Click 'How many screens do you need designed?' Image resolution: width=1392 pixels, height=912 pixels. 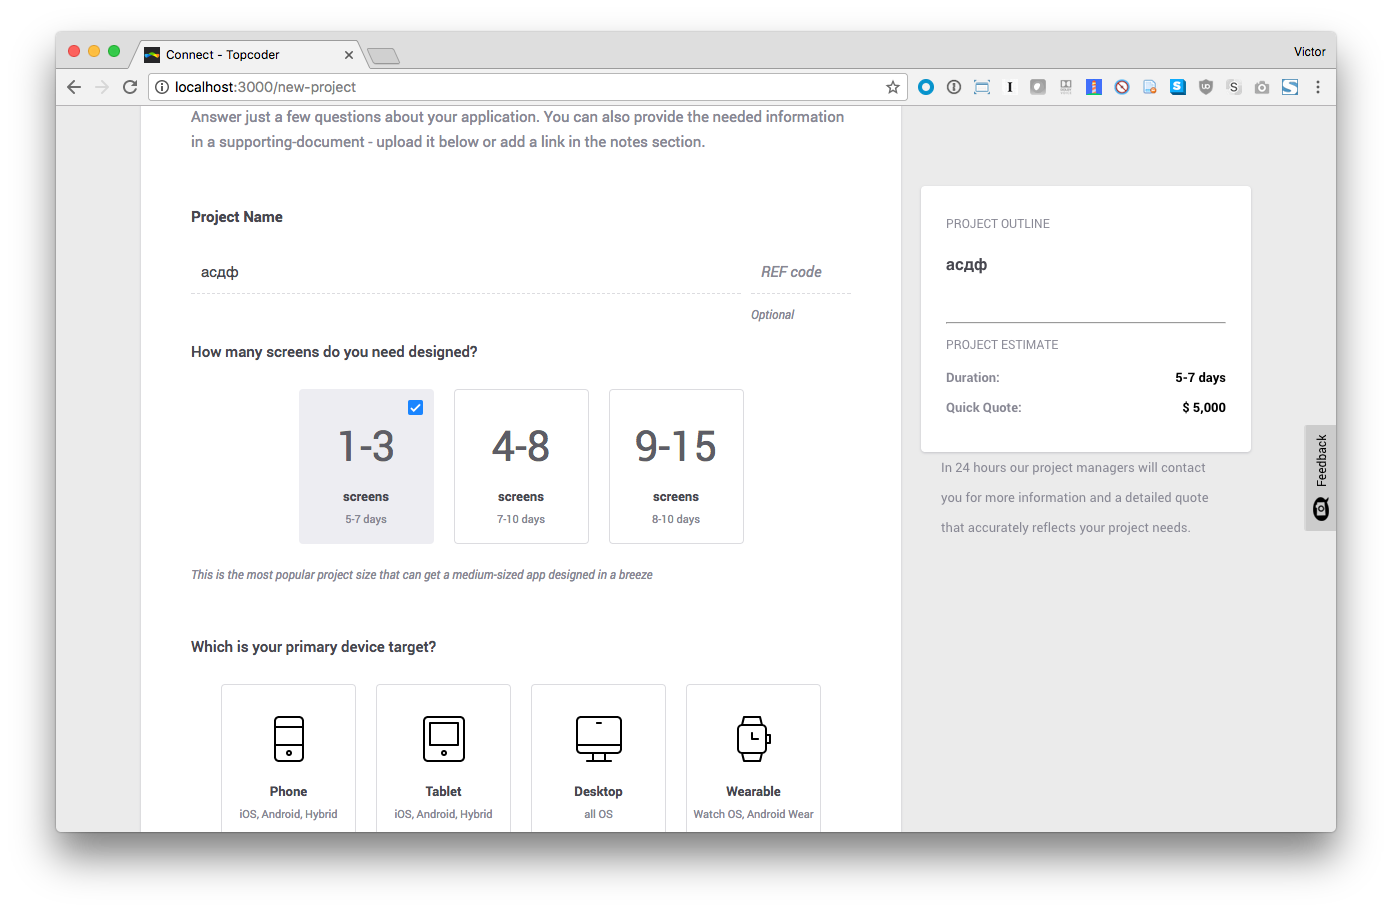pyautogui.click(x=334, y=352)
